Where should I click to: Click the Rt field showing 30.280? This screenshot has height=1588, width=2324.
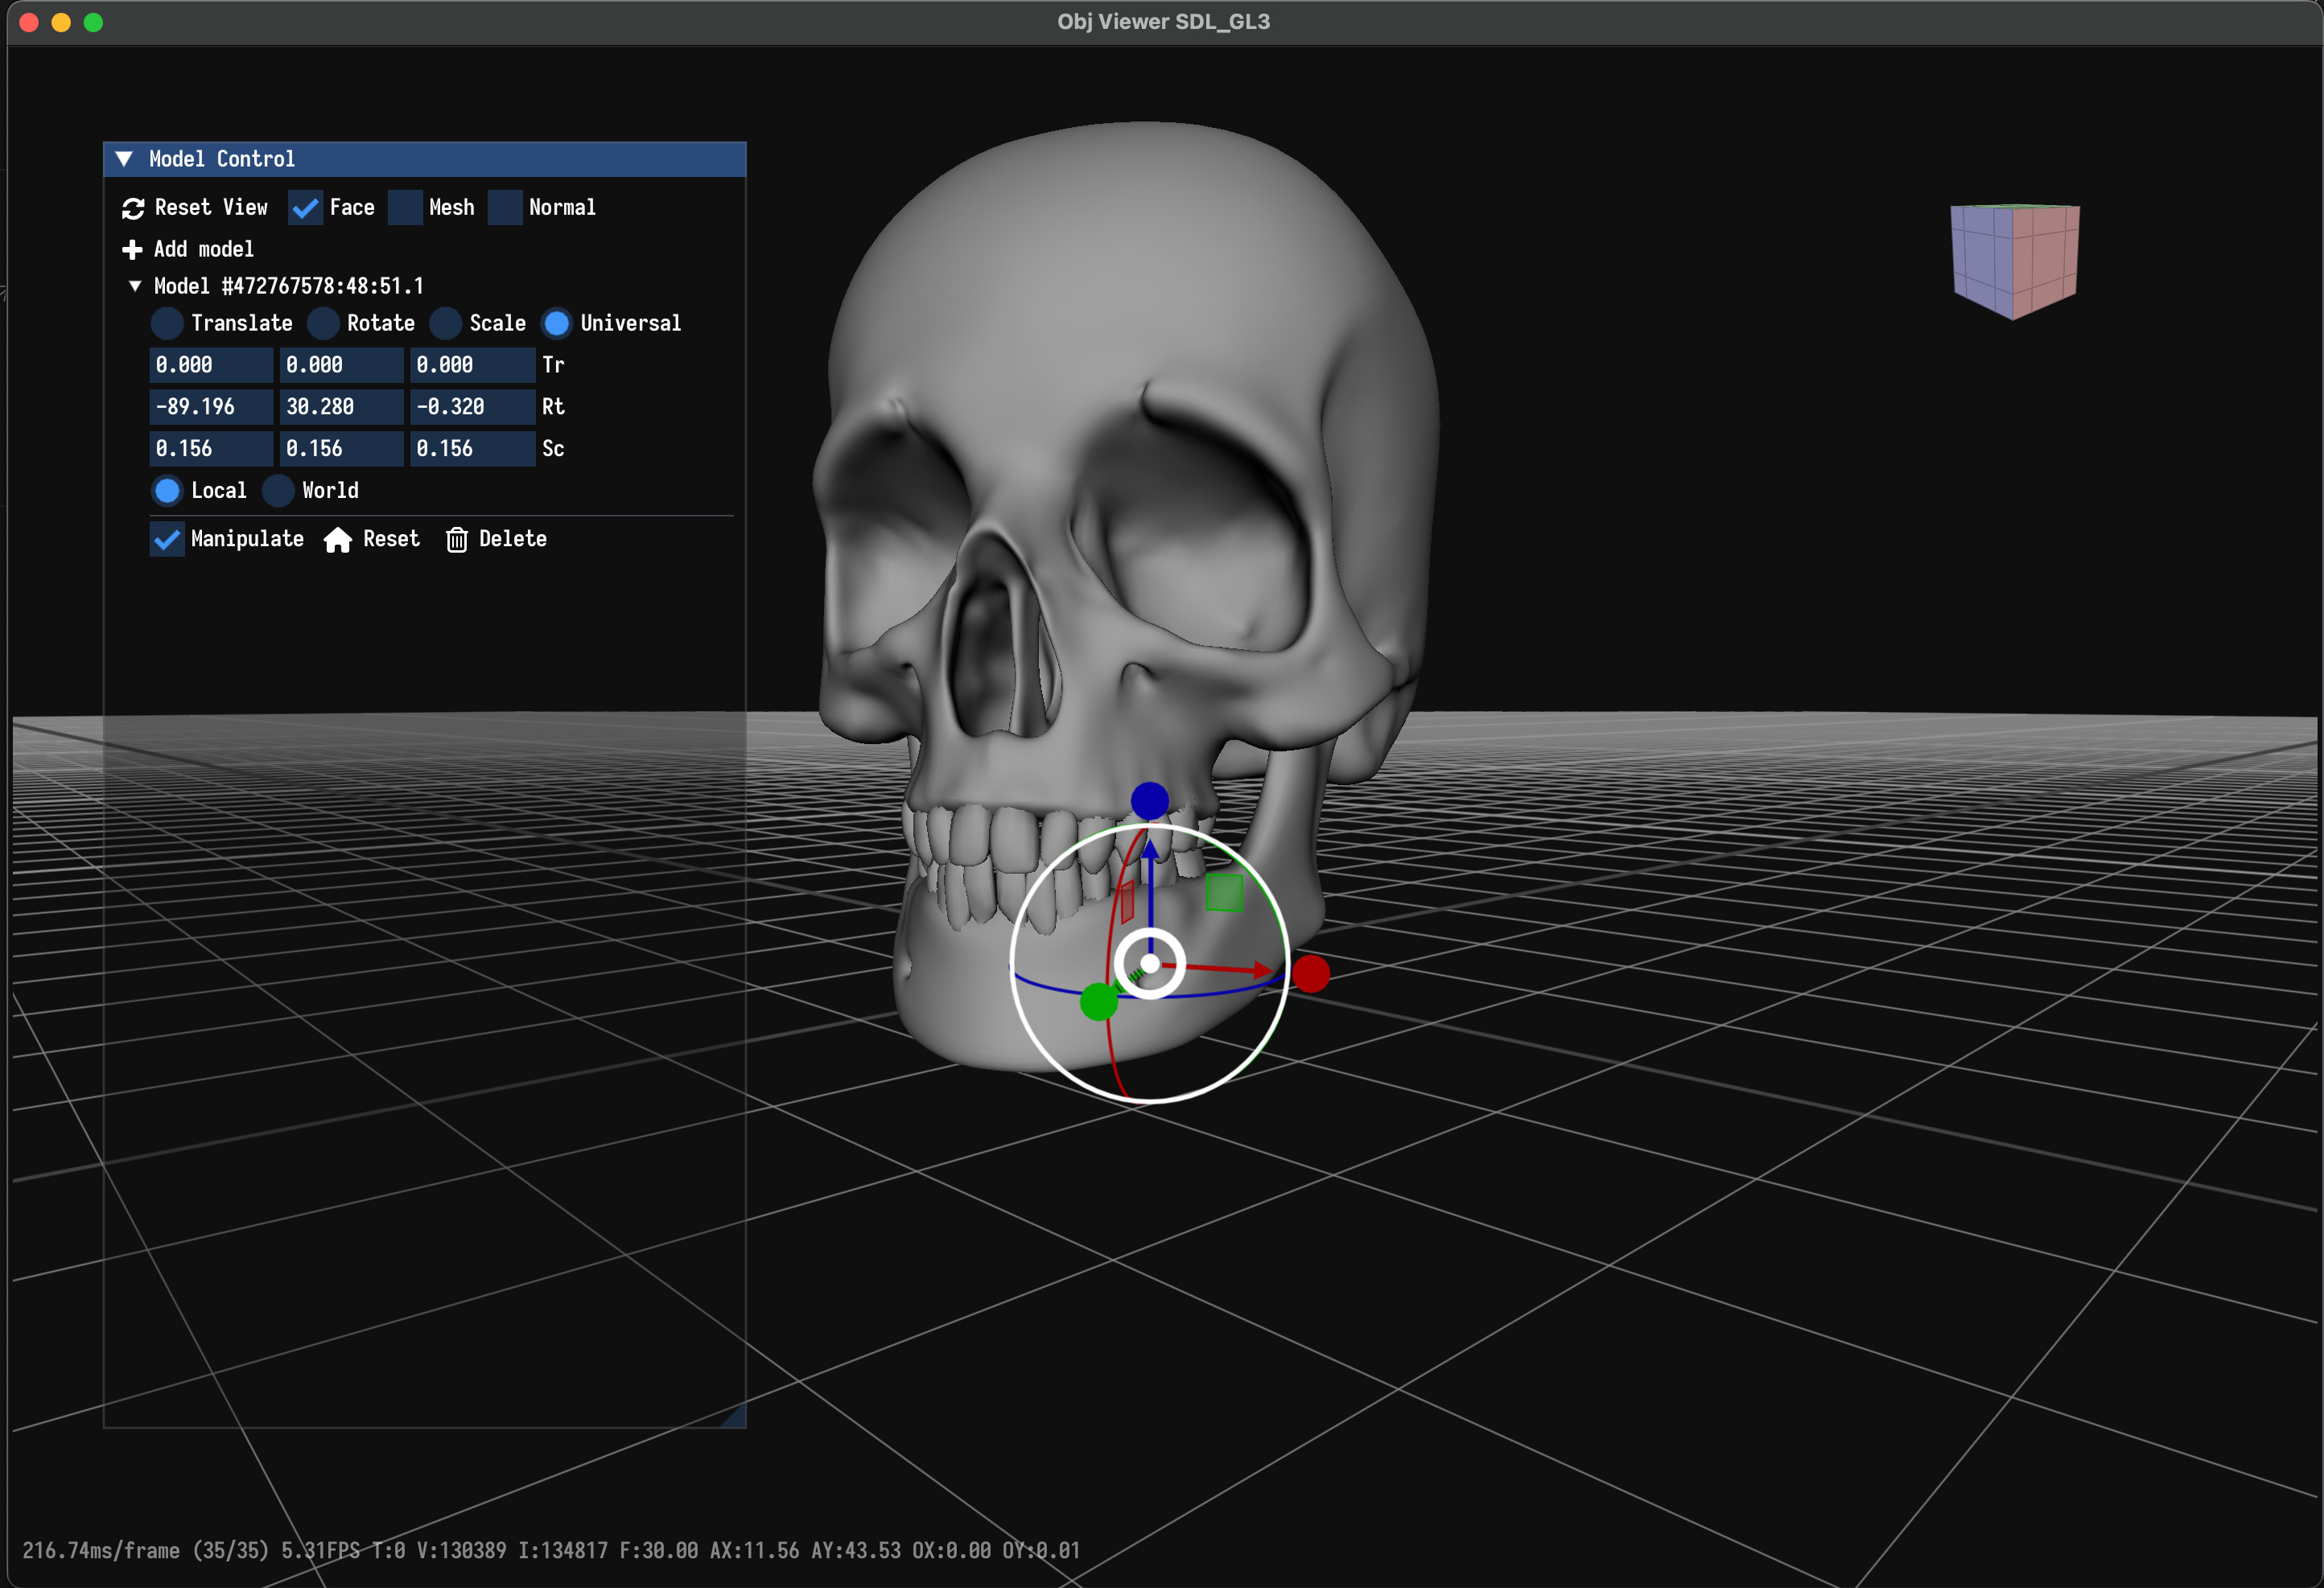click(x=342, y=407)
